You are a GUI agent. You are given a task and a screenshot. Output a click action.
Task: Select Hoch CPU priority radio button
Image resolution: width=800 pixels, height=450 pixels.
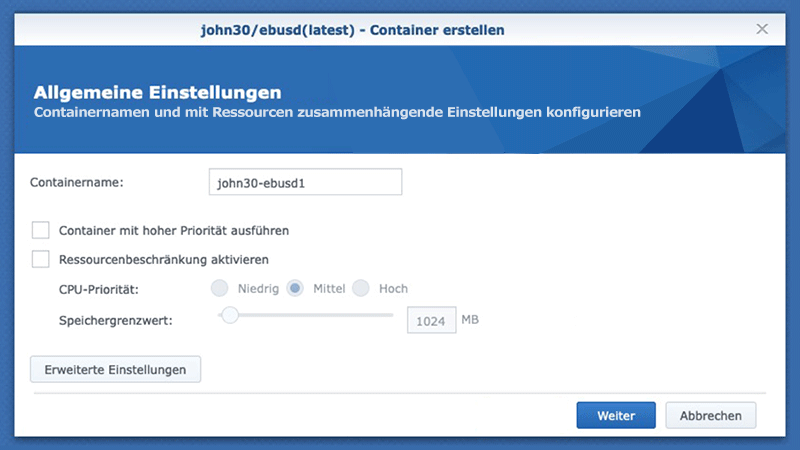361,289
